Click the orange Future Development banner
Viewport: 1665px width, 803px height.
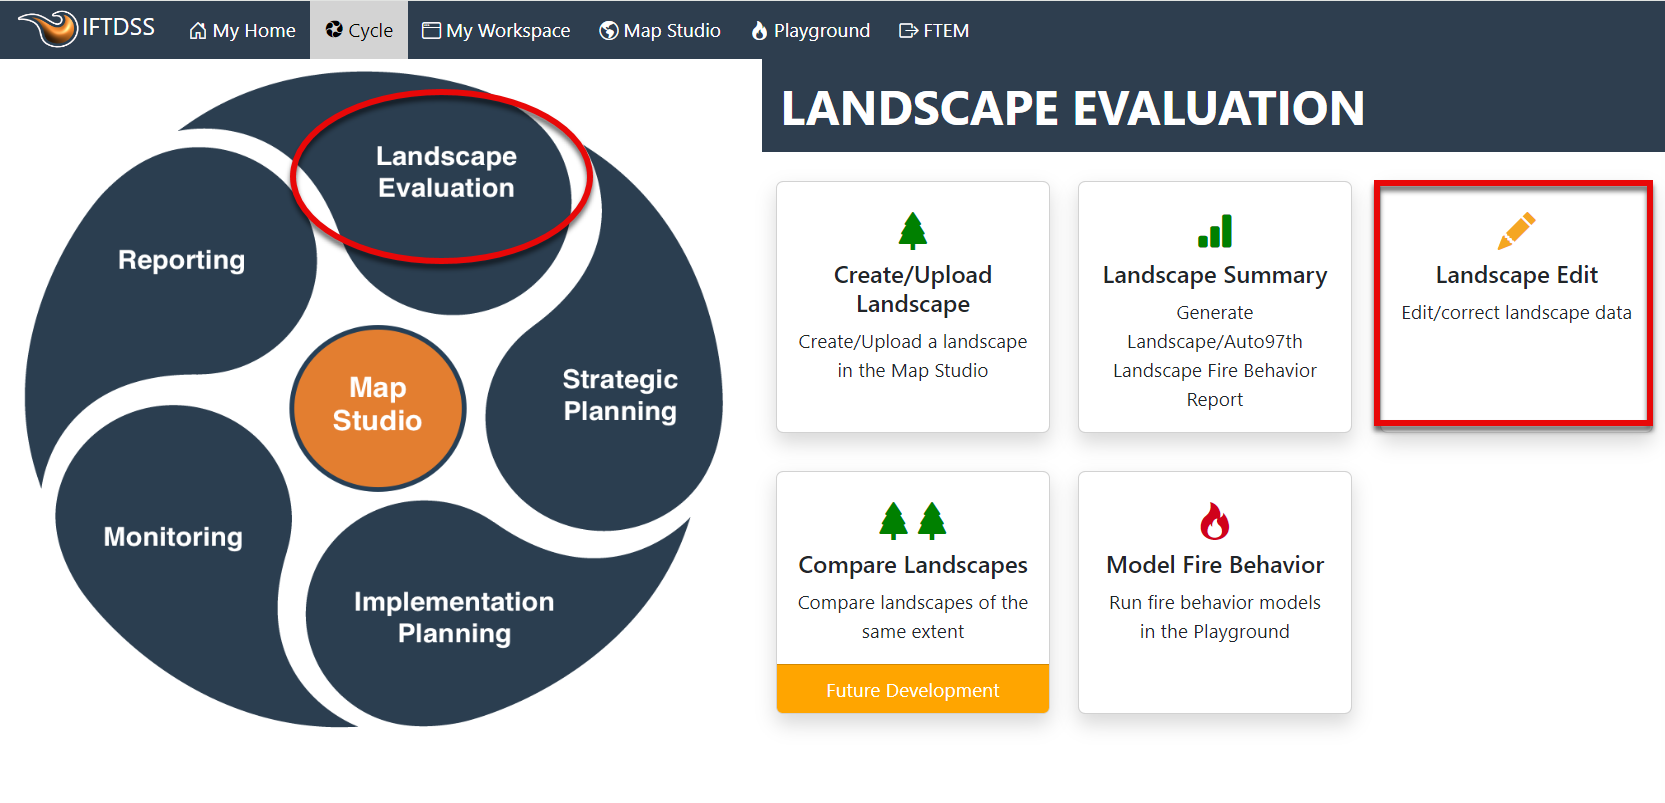click(x=913, y=689)
